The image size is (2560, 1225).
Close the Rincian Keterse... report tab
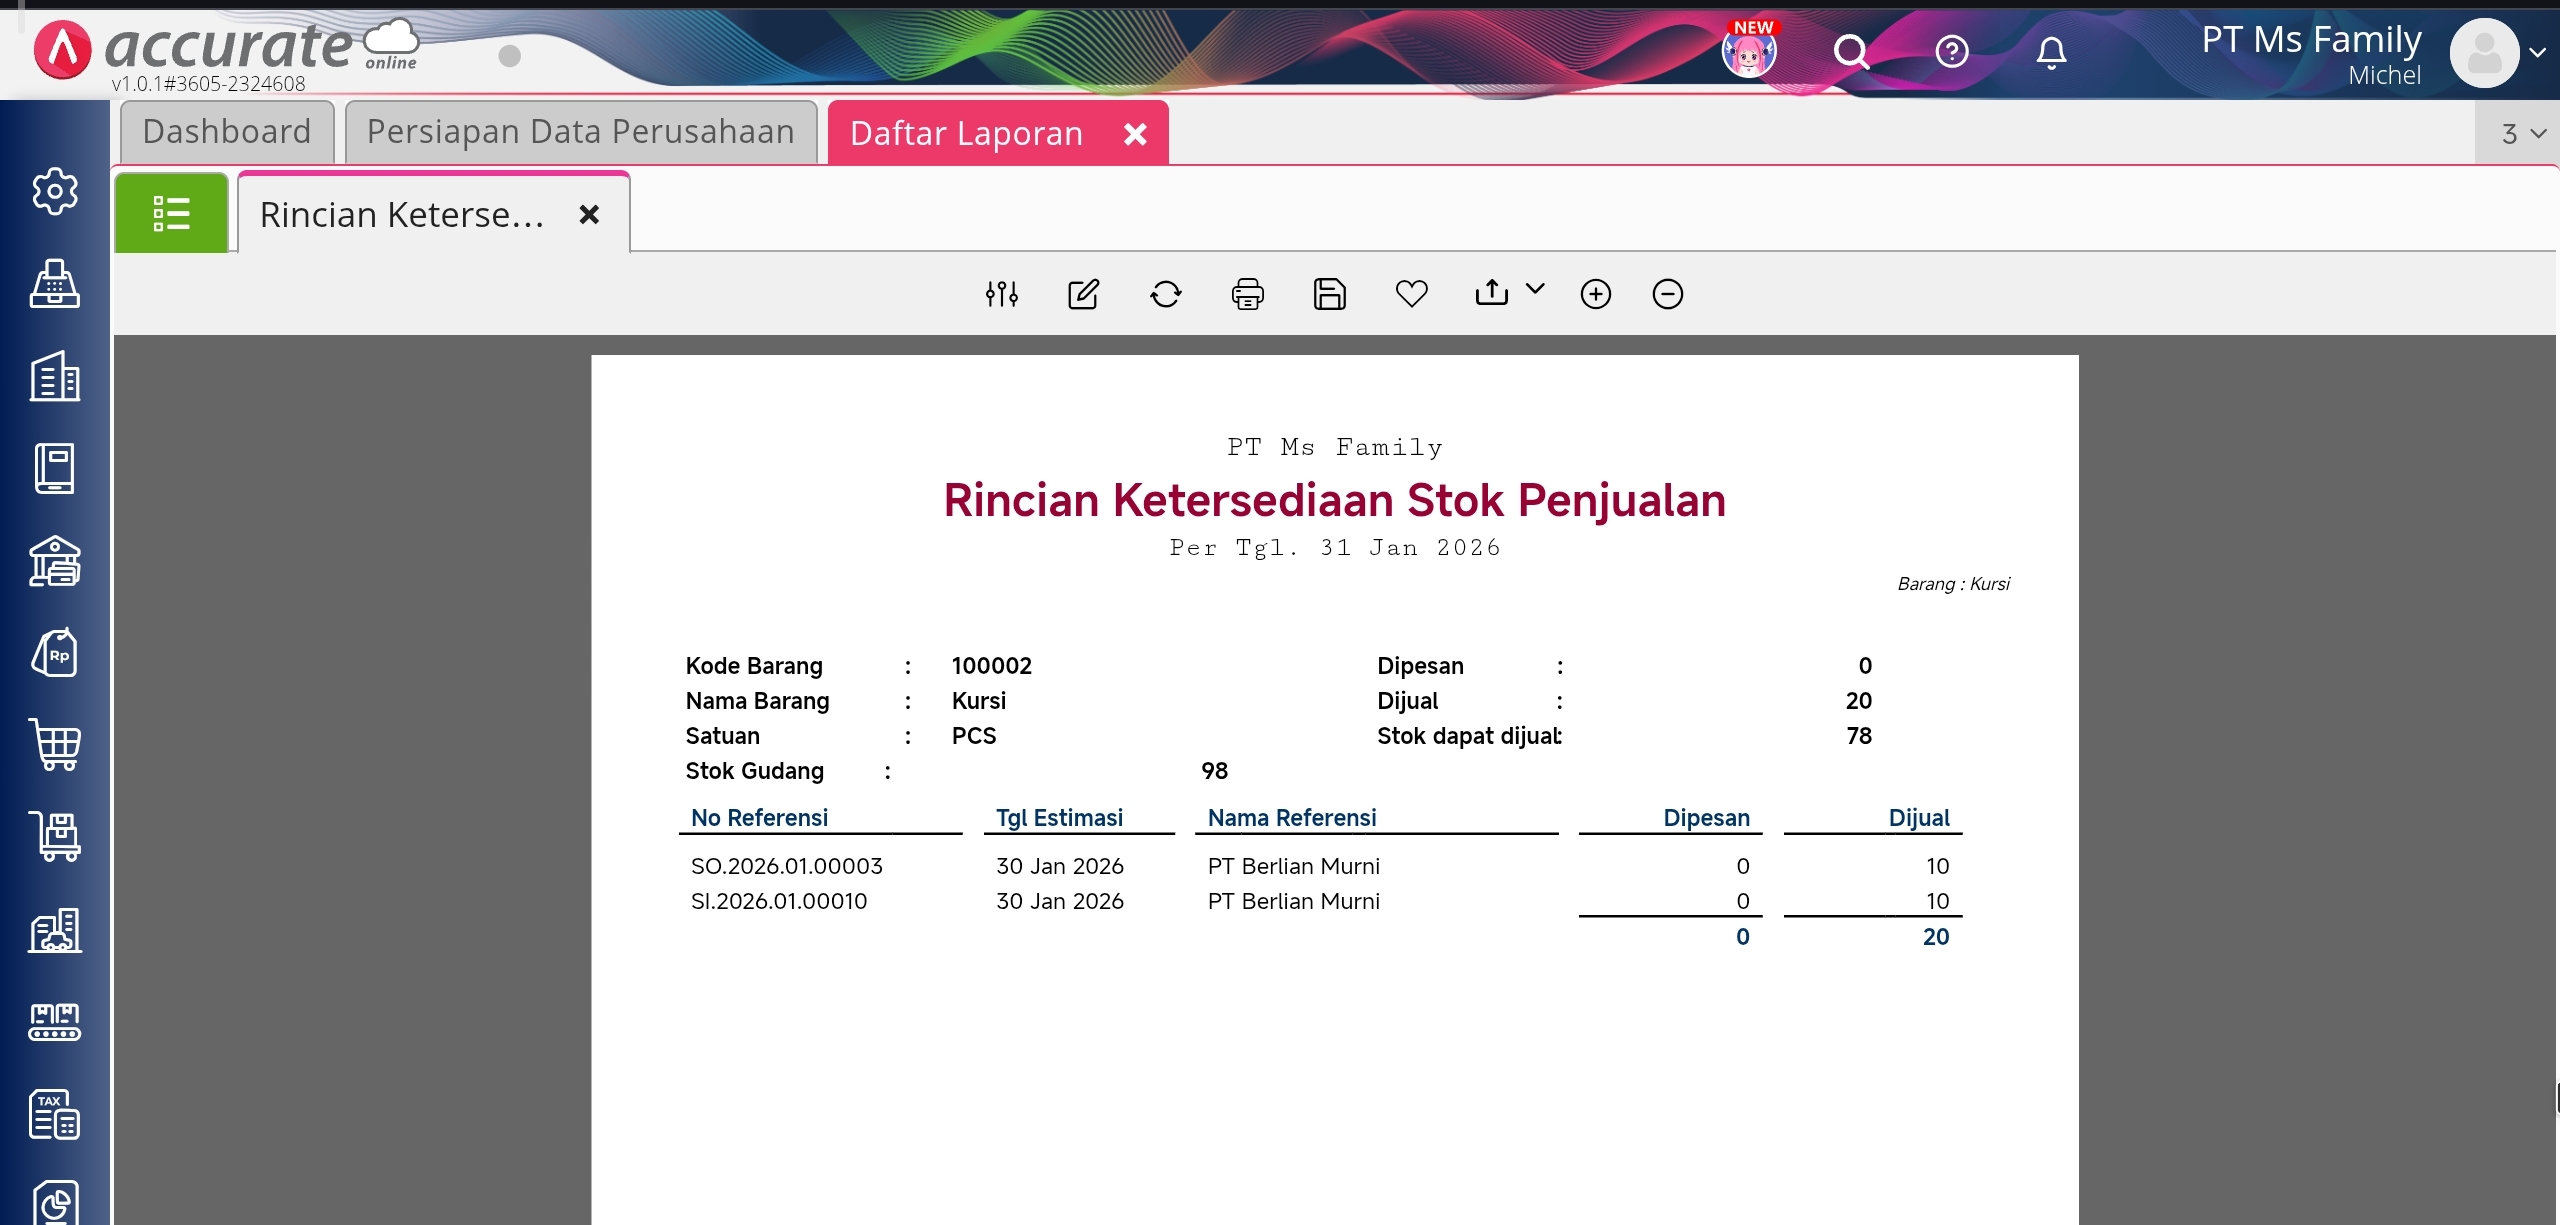(589, 215)
